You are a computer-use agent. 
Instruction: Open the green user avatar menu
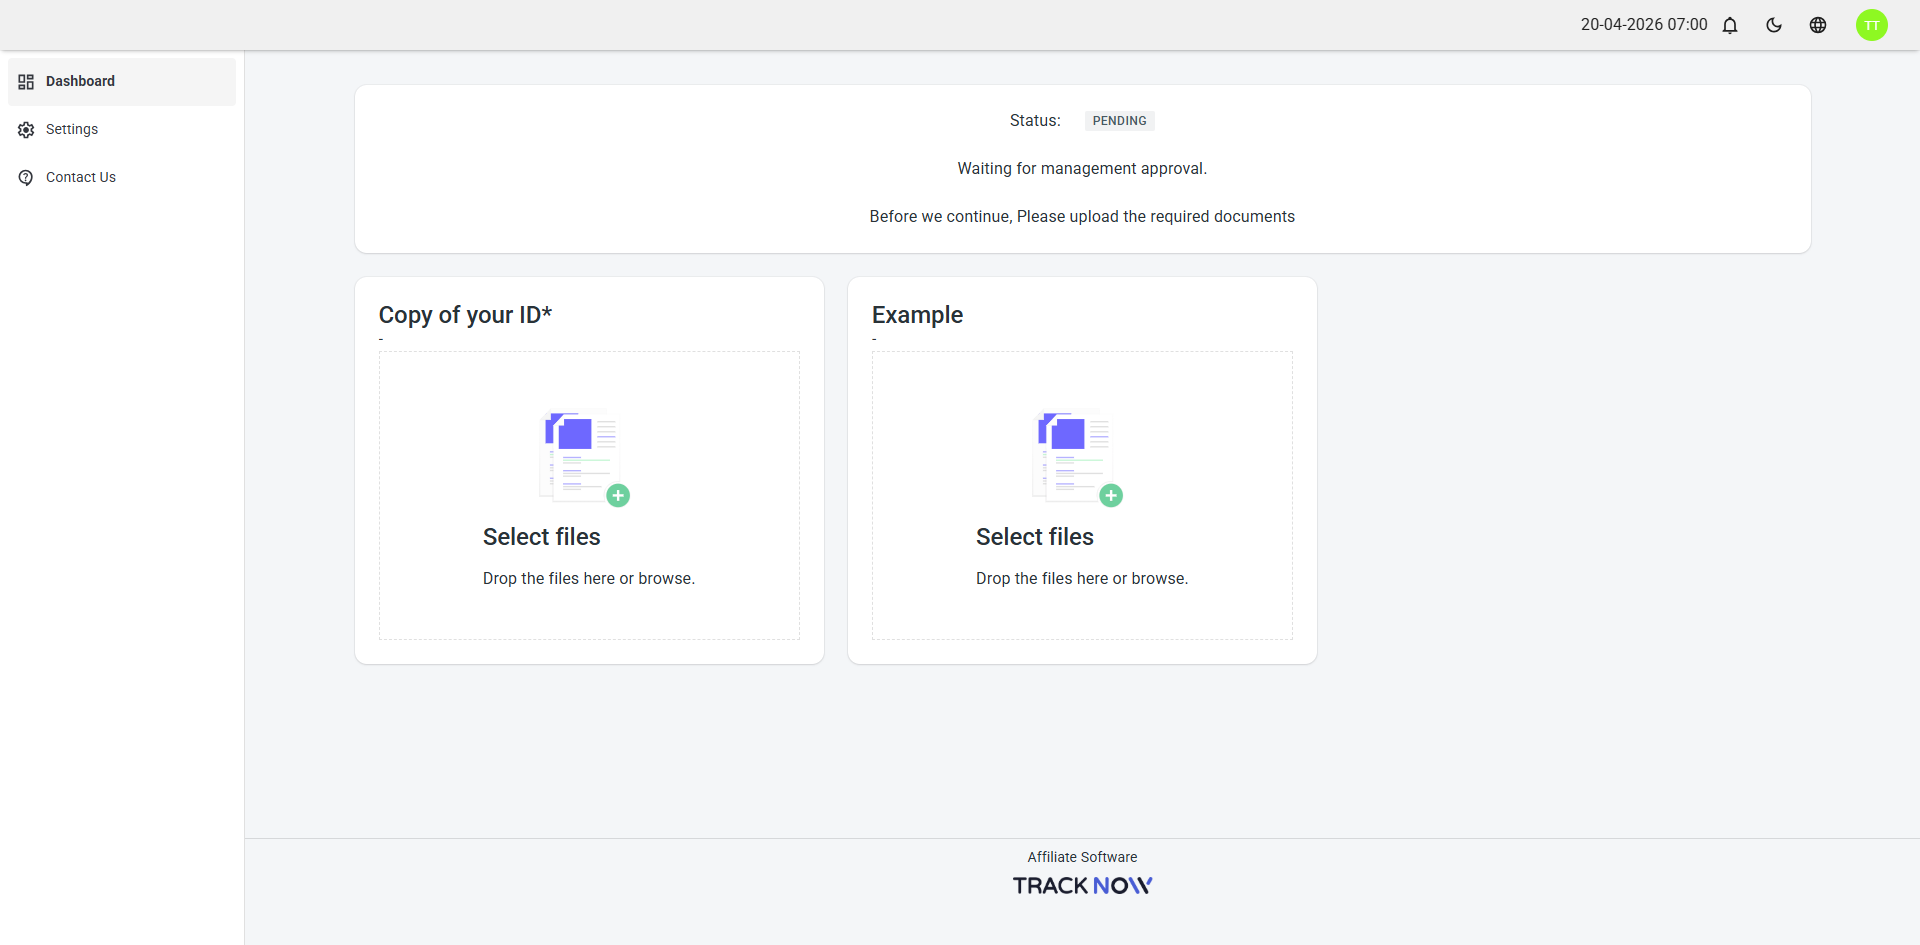tap(1872, 25)
